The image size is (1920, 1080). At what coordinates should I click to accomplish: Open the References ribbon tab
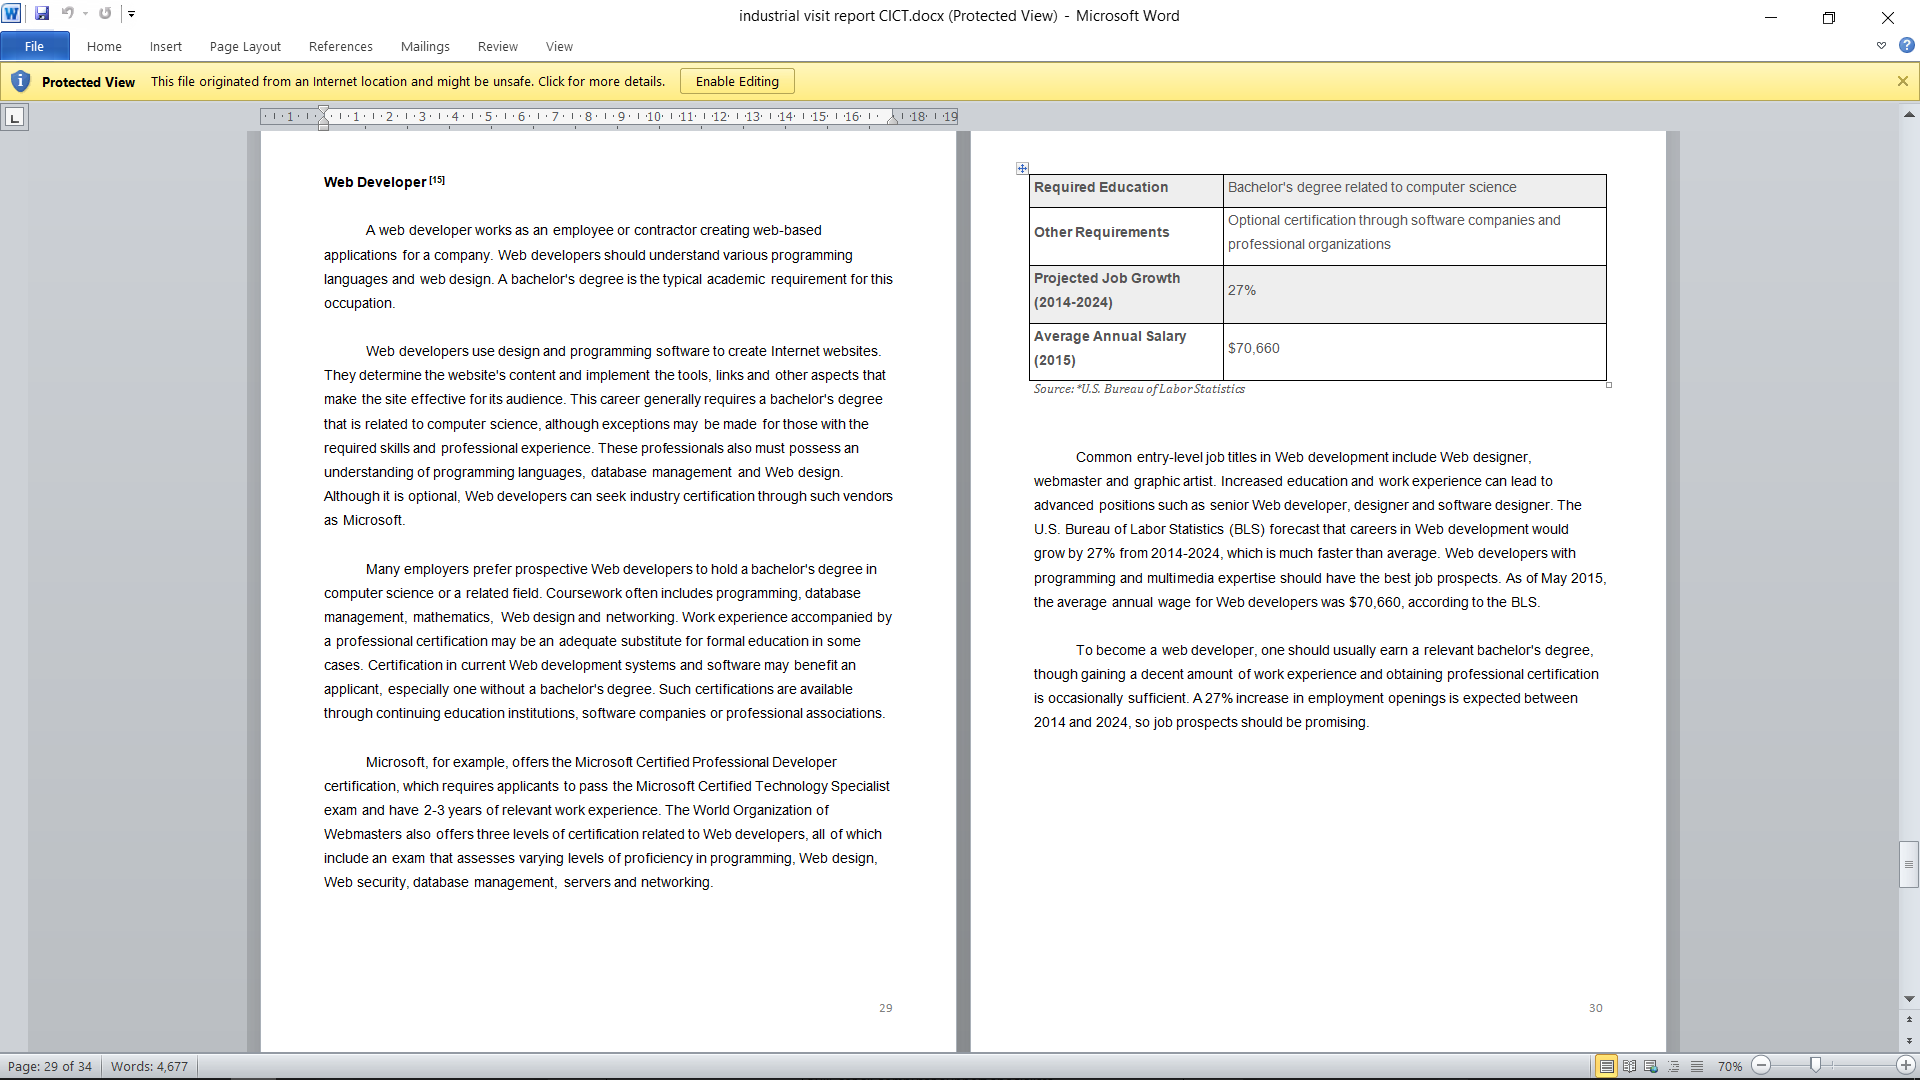[340, 46]
